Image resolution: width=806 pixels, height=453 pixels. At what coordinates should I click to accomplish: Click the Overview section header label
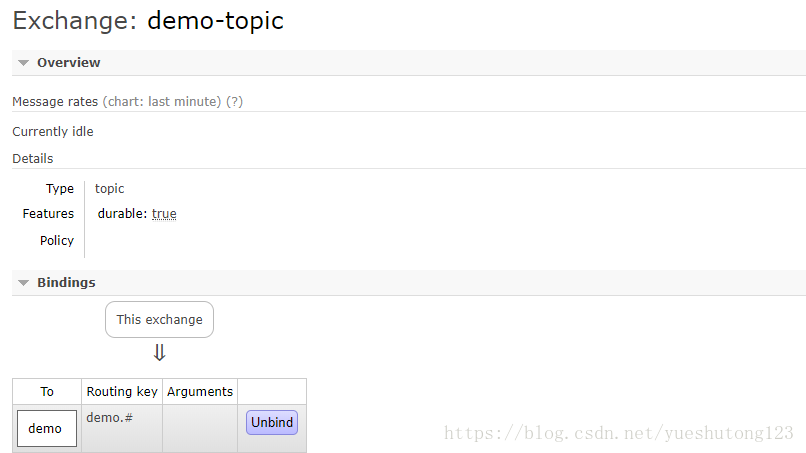click(68, 63)
